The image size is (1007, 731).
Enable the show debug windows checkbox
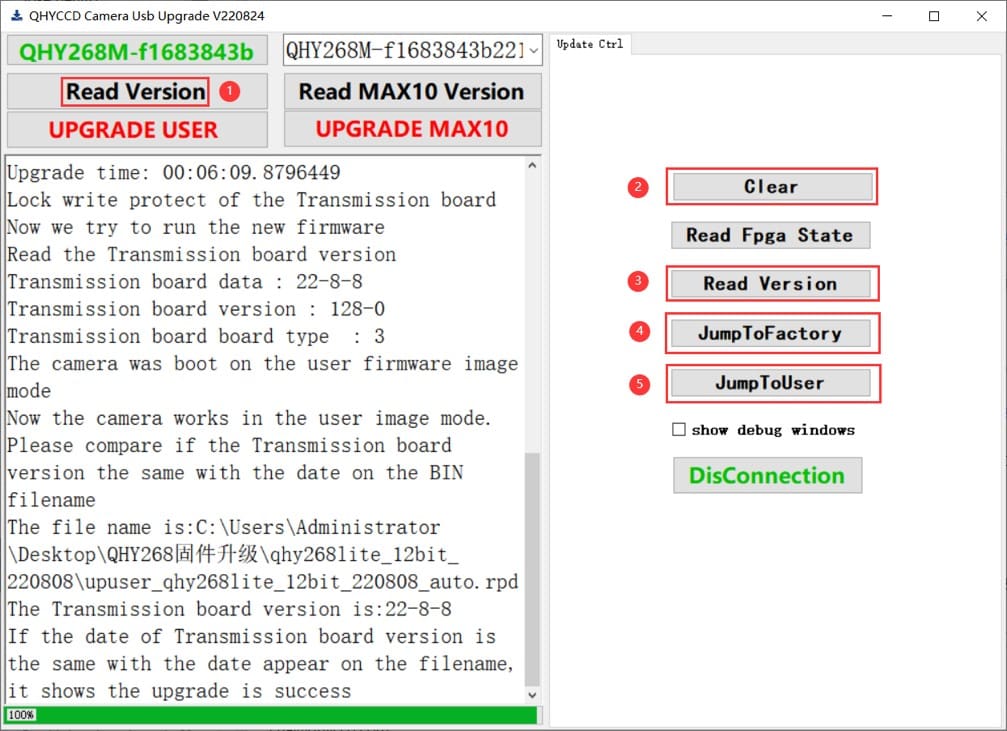(679, 429)
